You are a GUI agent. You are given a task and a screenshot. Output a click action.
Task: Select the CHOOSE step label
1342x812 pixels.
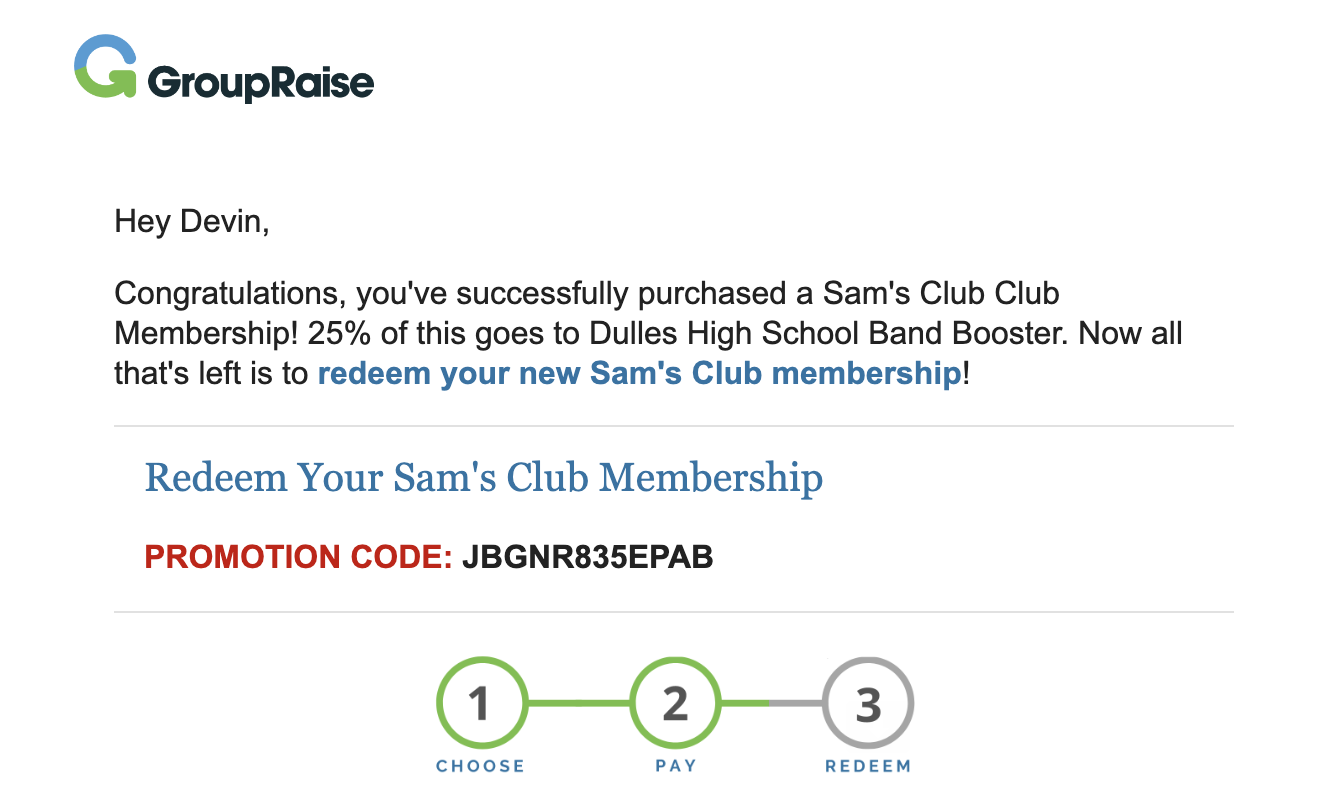(480, 766)
